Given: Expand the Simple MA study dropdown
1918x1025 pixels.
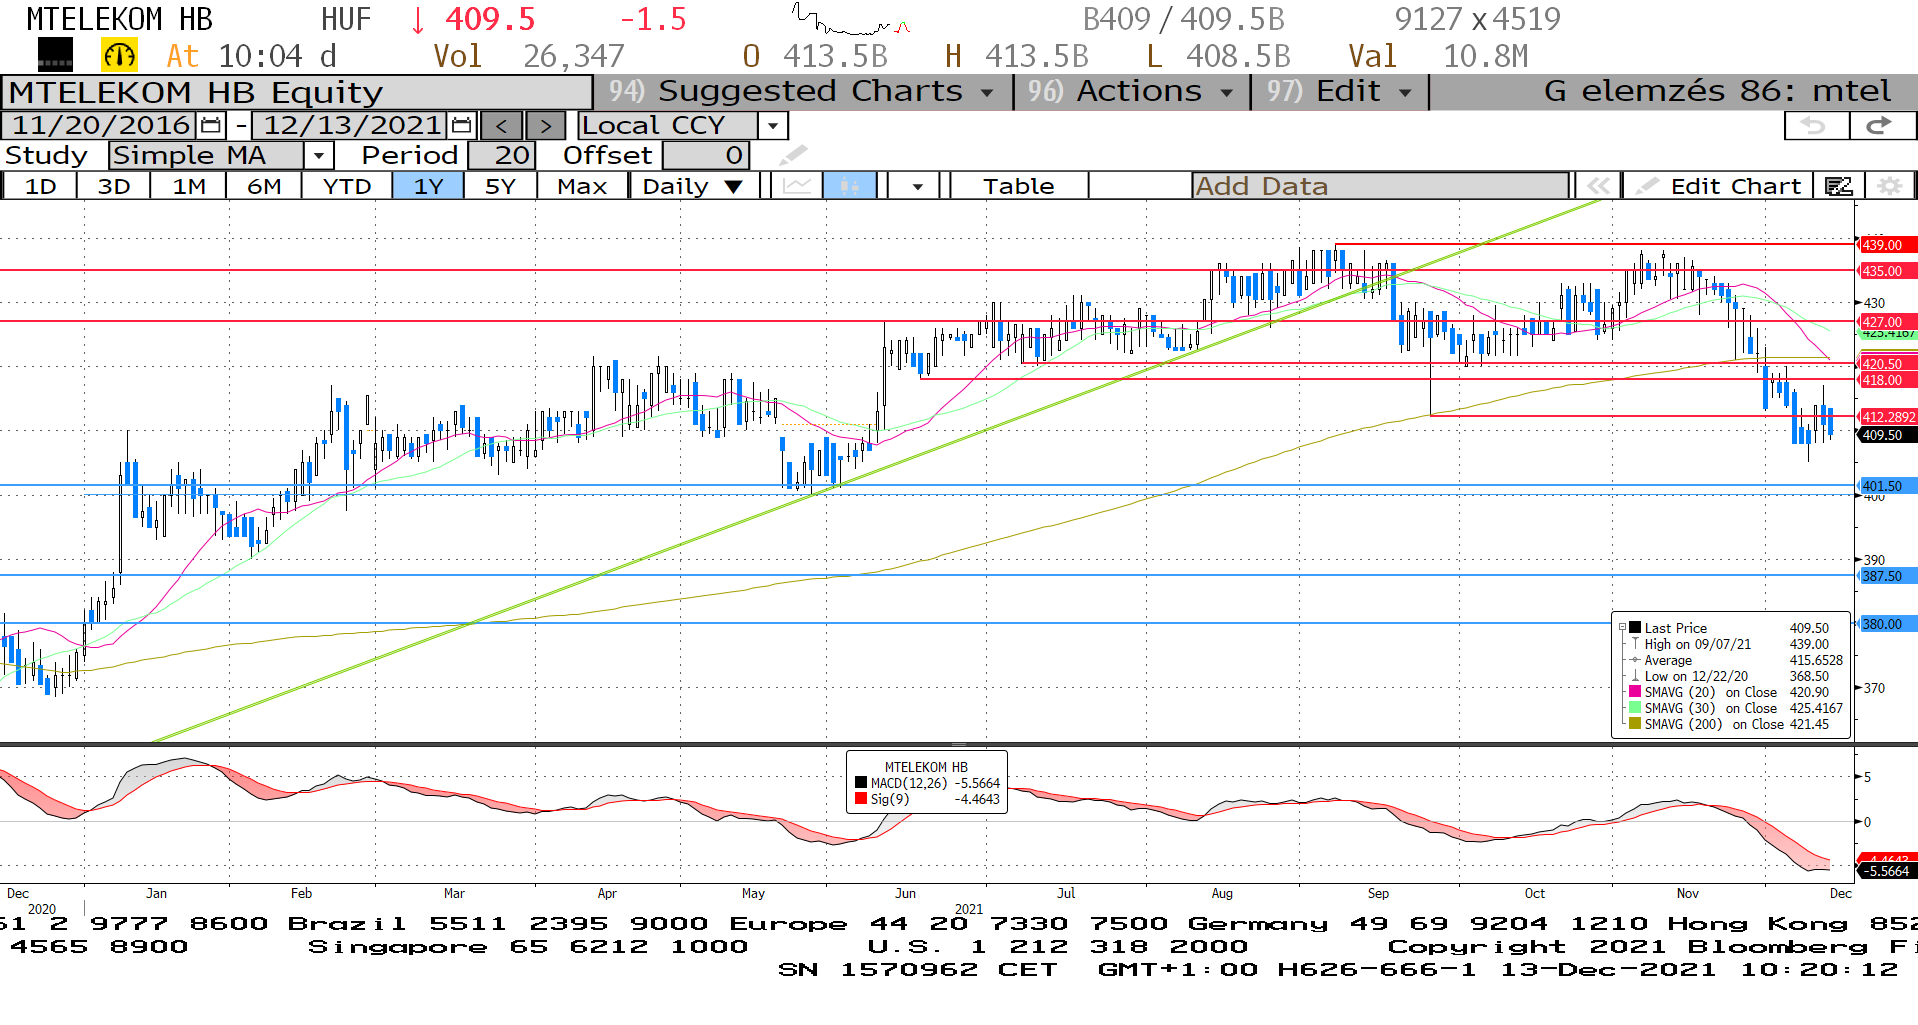Looking at the screenshot, I should (x=318, y=156).
